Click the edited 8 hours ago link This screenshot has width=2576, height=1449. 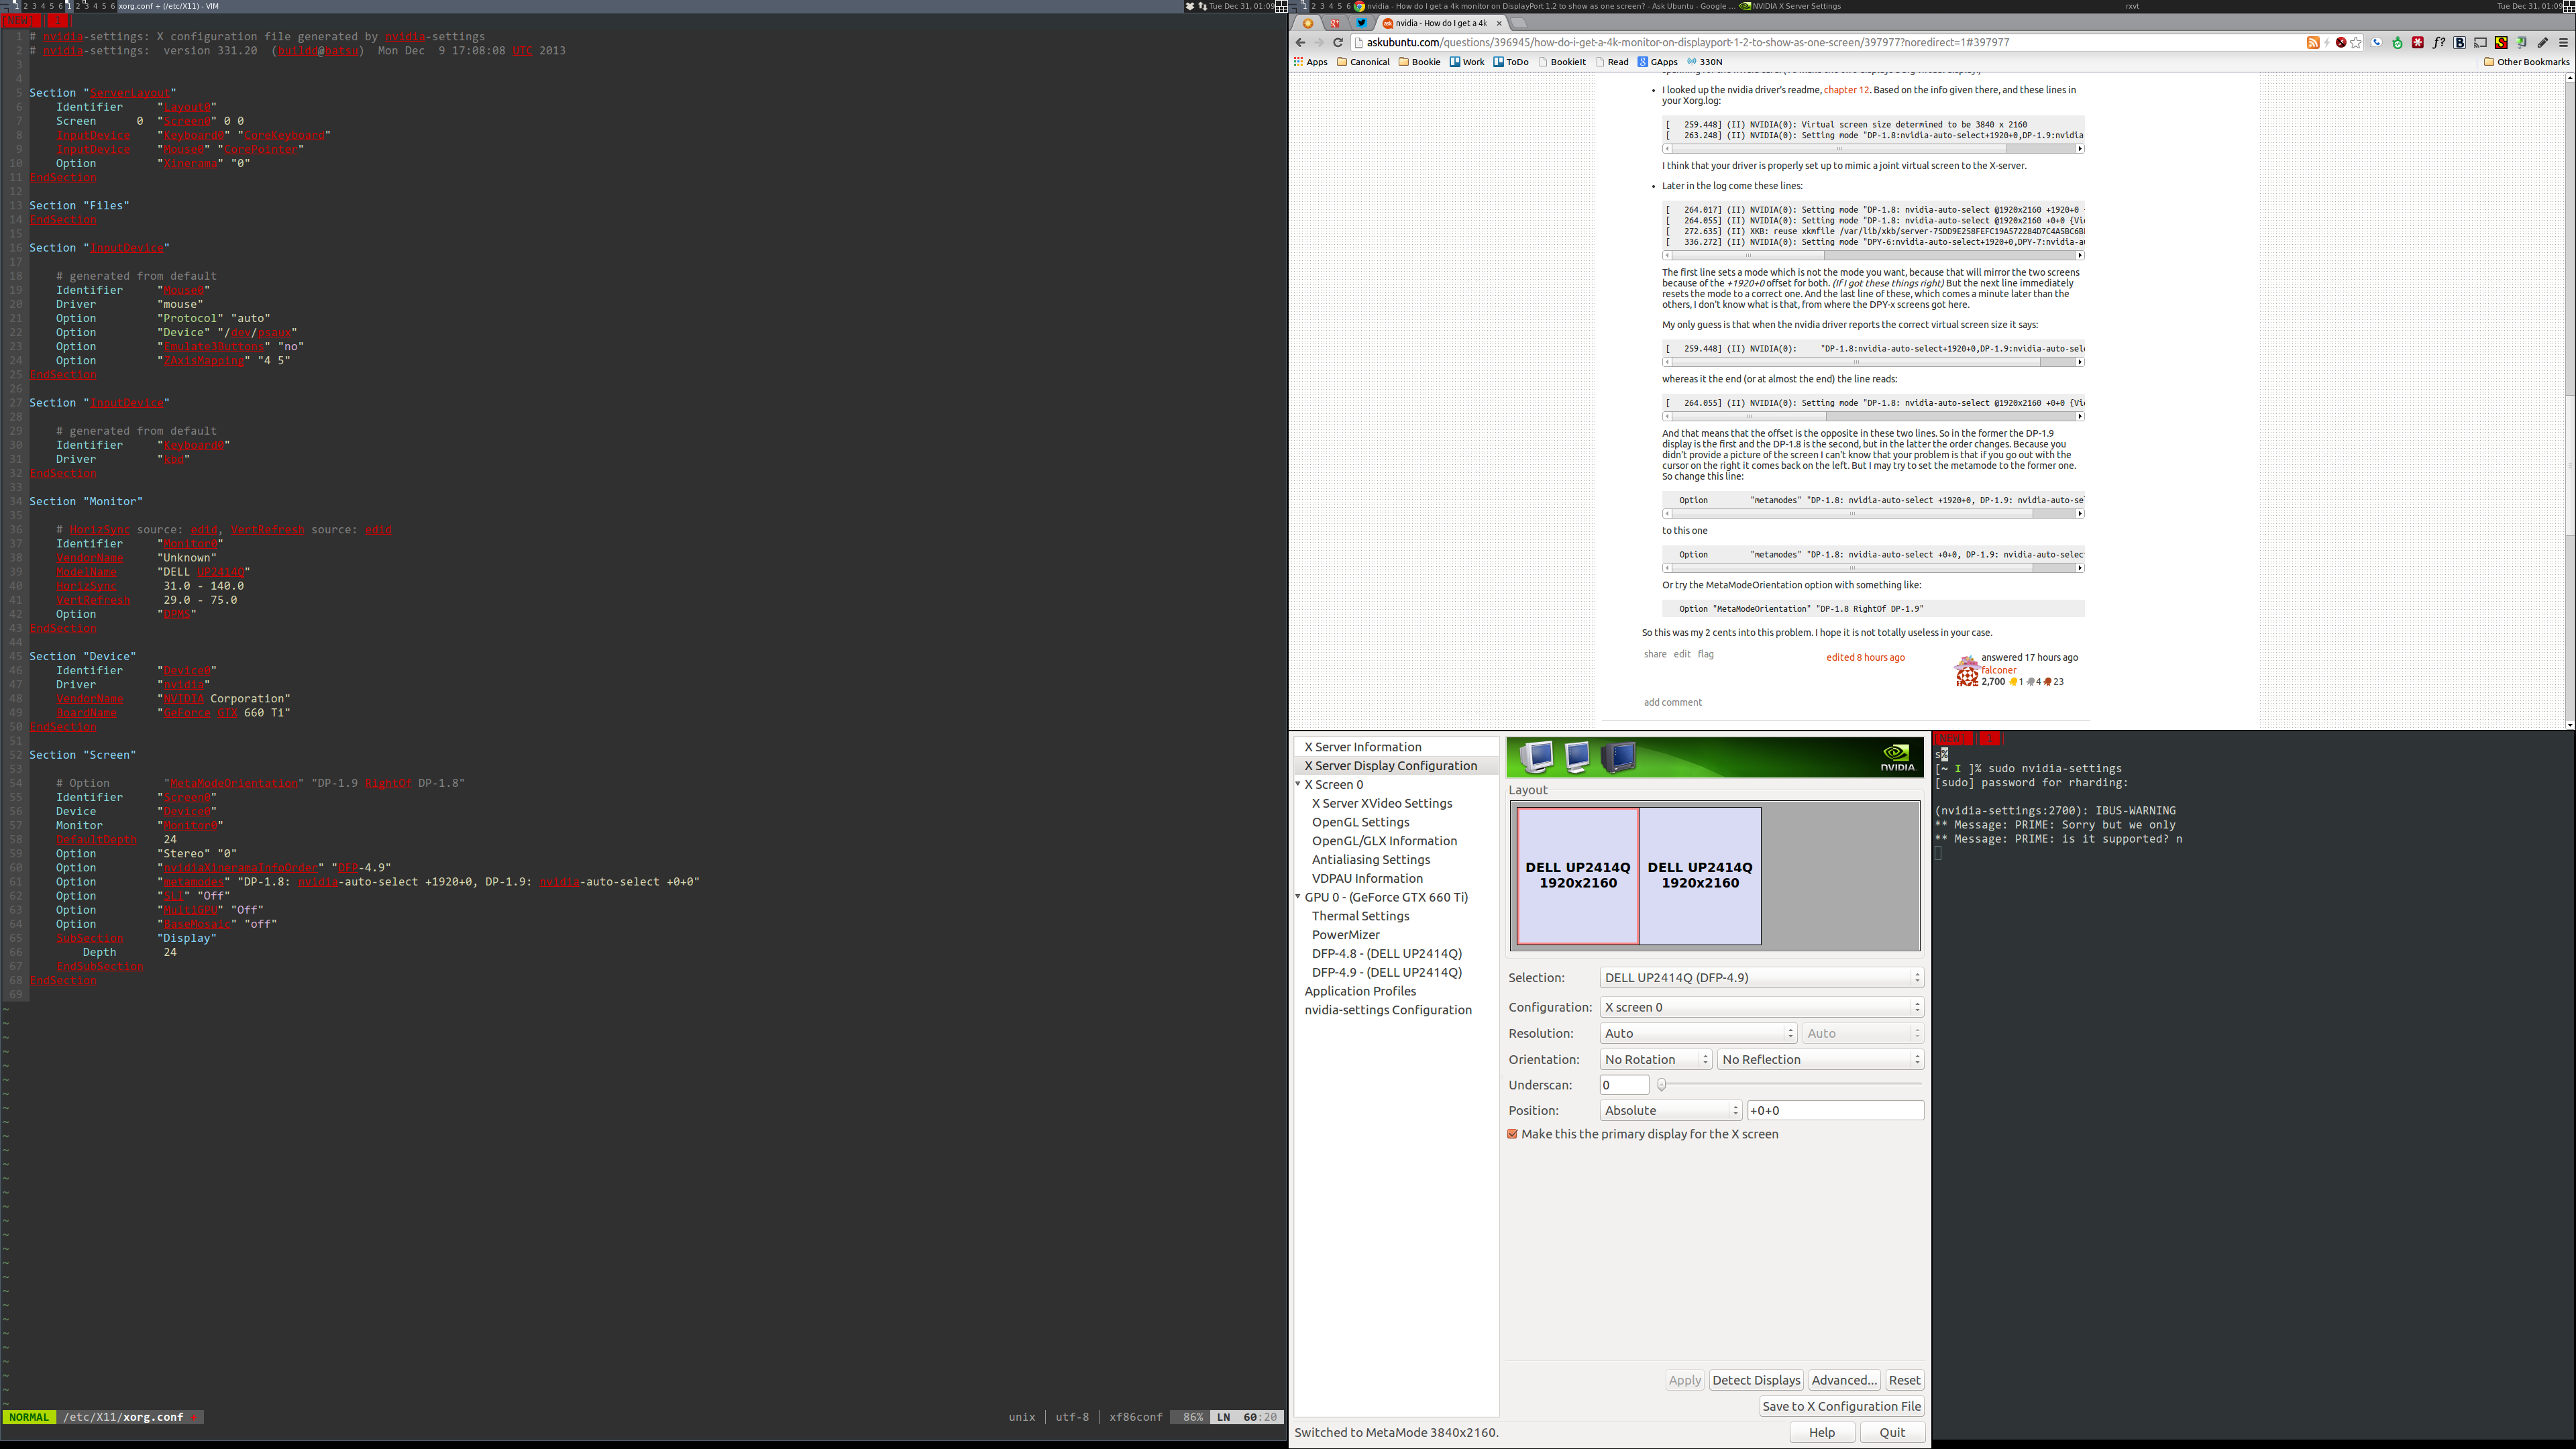(1866, 657)
